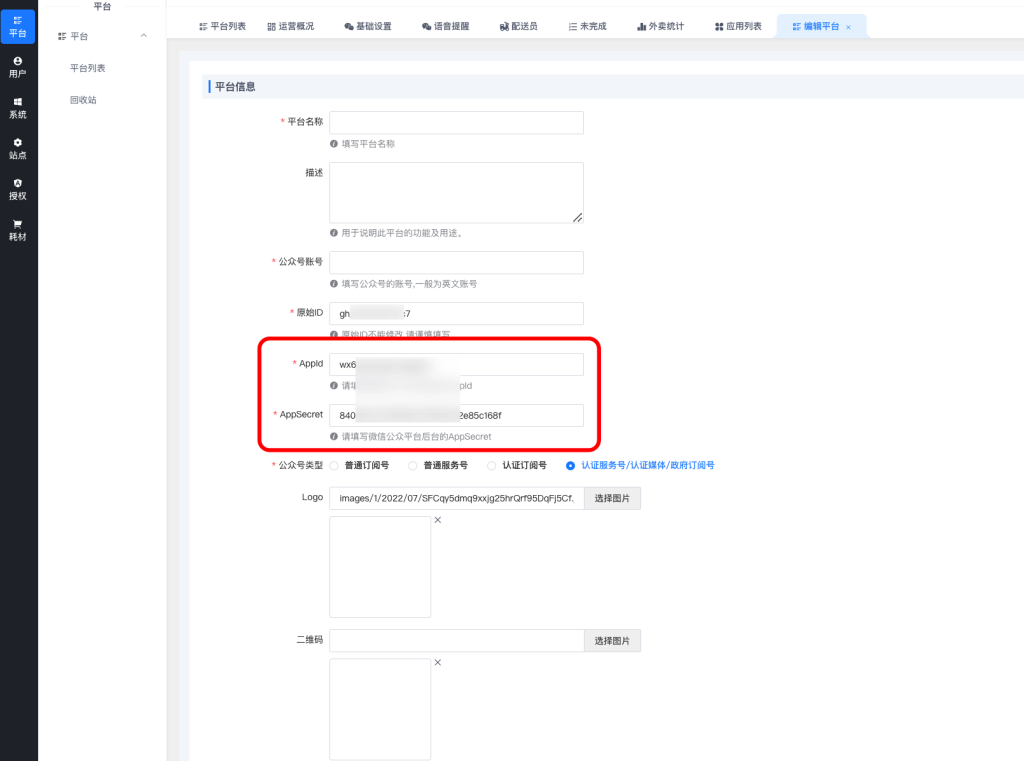The width and height of the screenshot is (1024, 761).
Task: Click 选择图片 button next to Logo
Action: (612, 498)
